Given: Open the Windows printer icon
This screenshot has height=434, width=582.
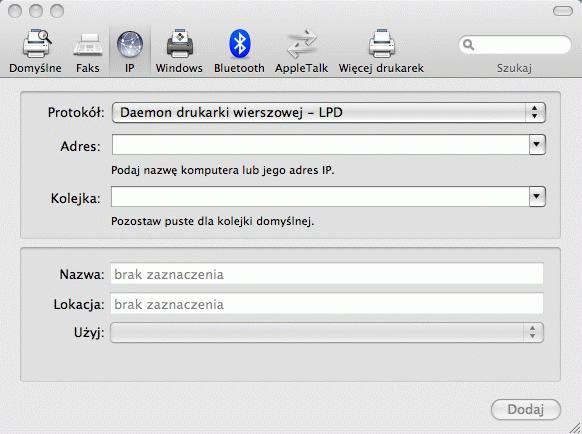Looking at the screenshot, I should click(x=180, y=44).
